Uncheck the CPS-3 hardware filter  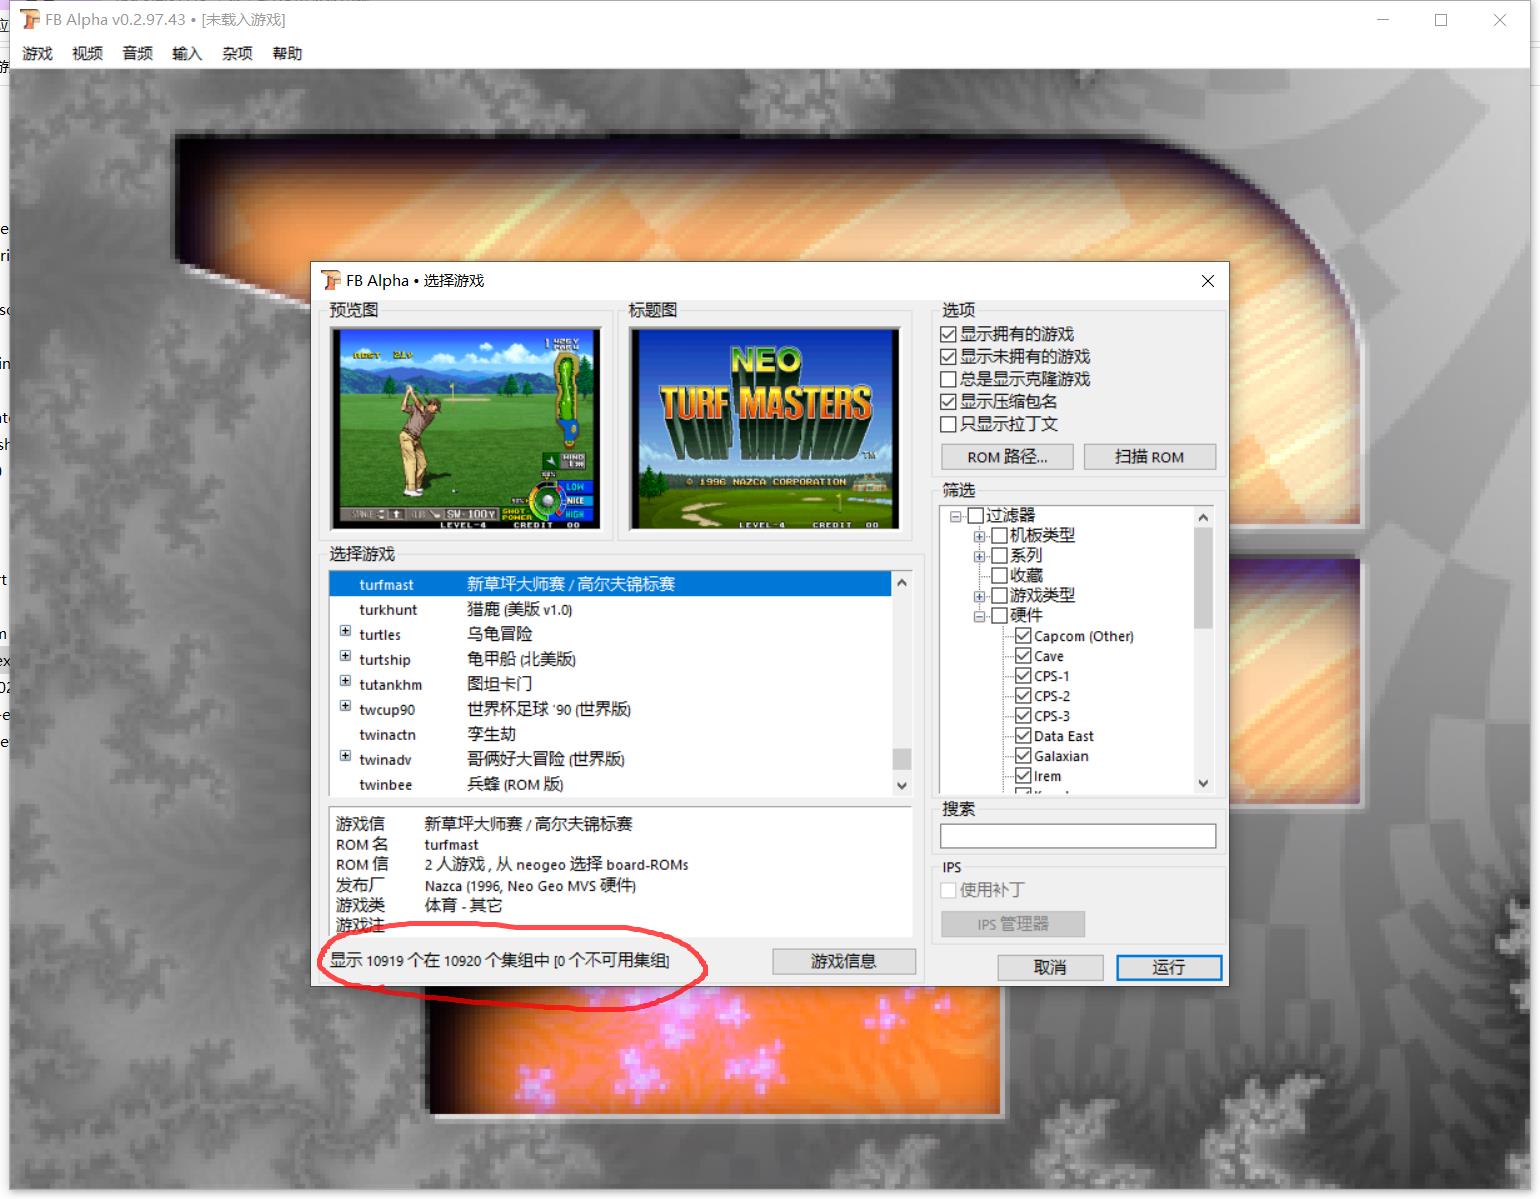pyautogui.click(x=1023, y=716)
